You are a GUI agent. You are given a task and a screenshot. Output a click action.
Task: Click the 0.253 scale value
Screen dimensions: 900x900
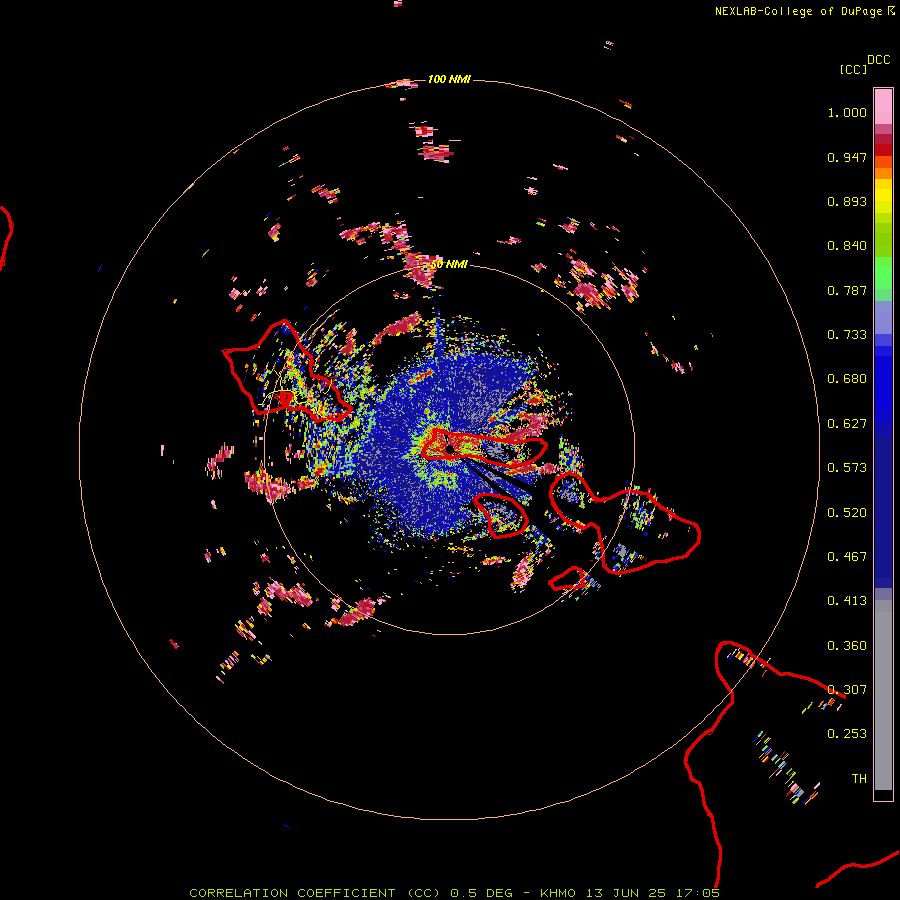click(x=847, y=734)
